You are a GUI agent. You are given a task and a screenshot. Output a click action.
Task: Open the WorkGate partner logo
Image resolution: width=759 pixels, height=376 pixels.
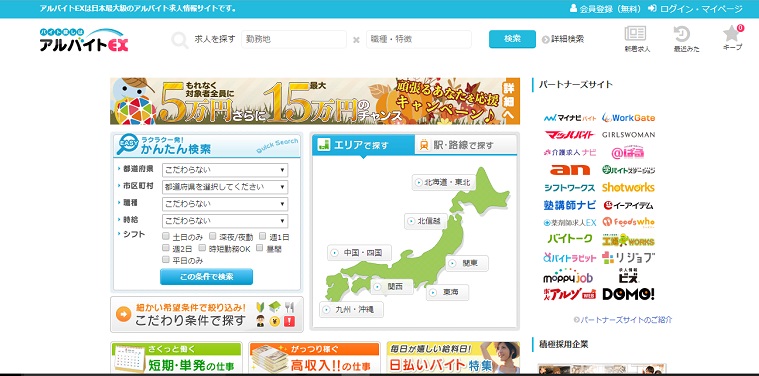point(628,118)
